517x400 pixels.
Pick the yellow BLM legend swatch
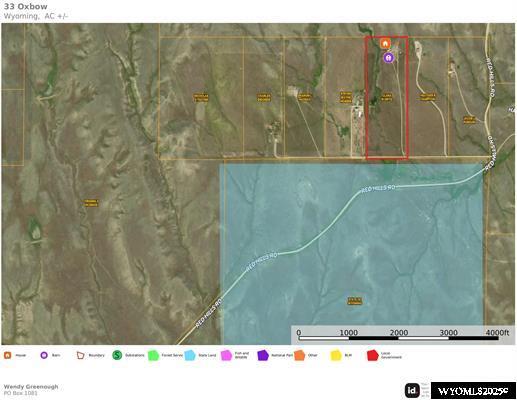[336, 355]
